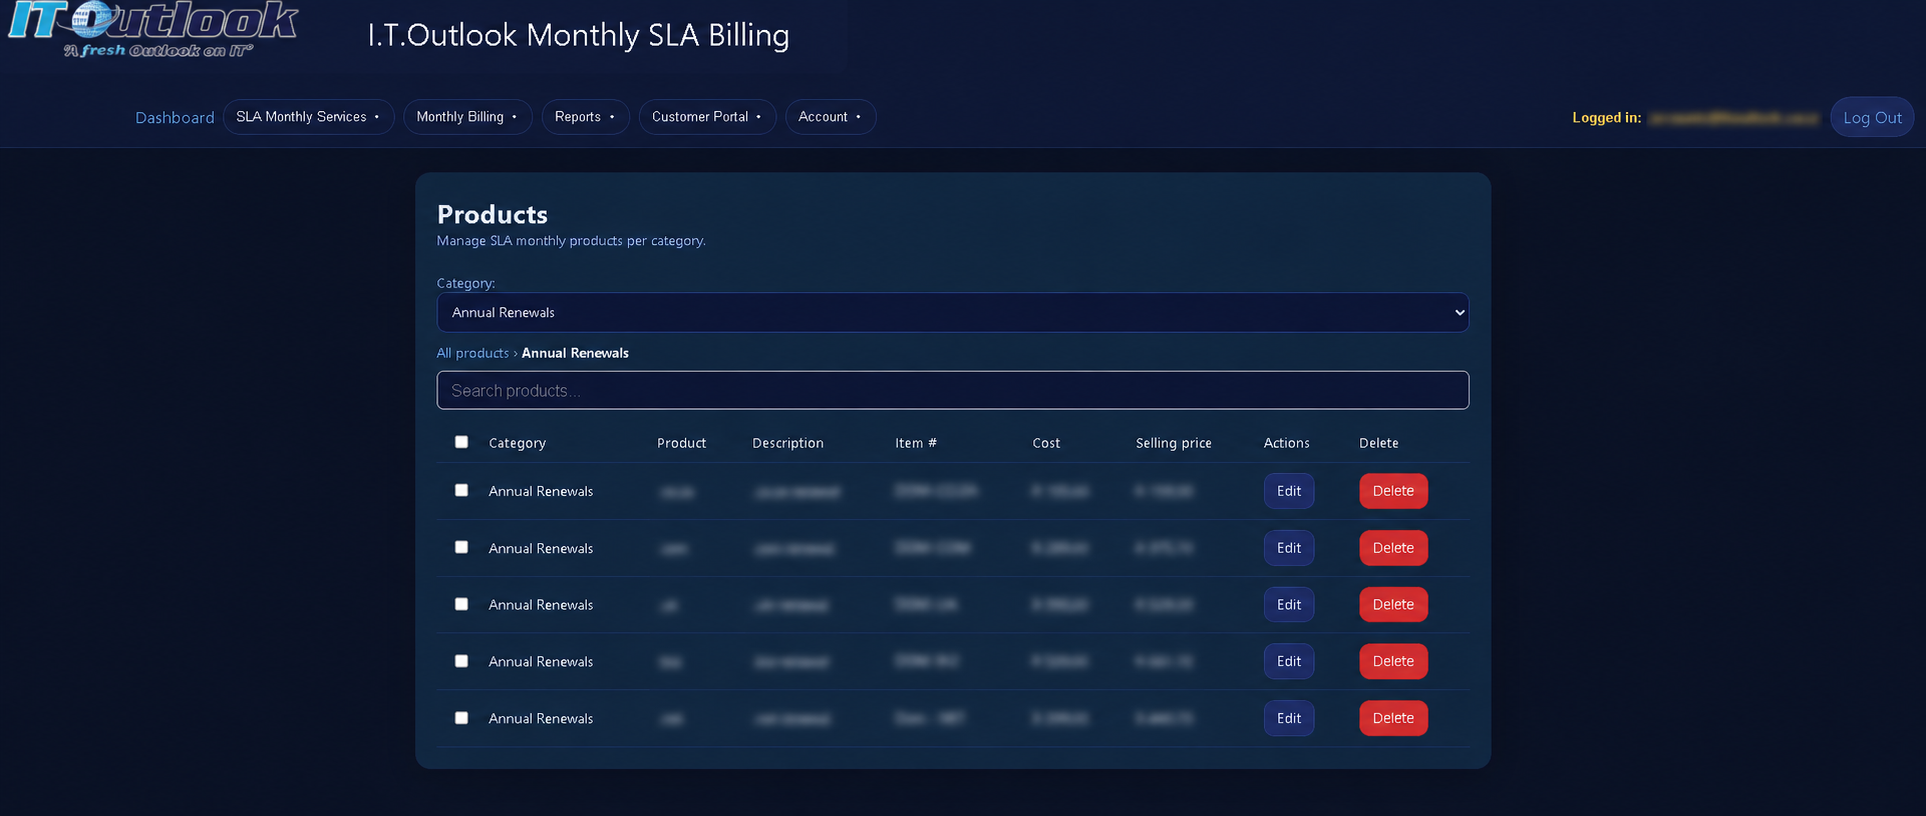Click the Selling price column header
Screen dimensions: 1926x816
pyautogui.click(x=1173, y=443)
